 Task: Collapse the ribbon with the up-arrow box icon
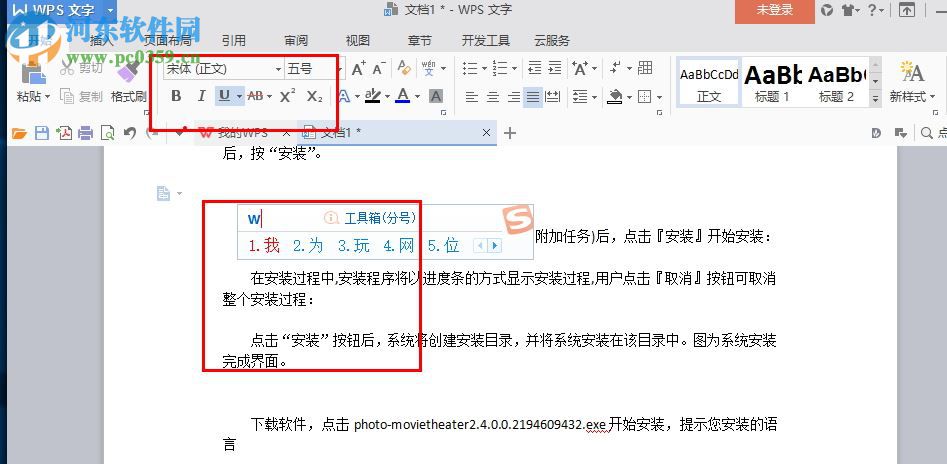pos(907,10)
